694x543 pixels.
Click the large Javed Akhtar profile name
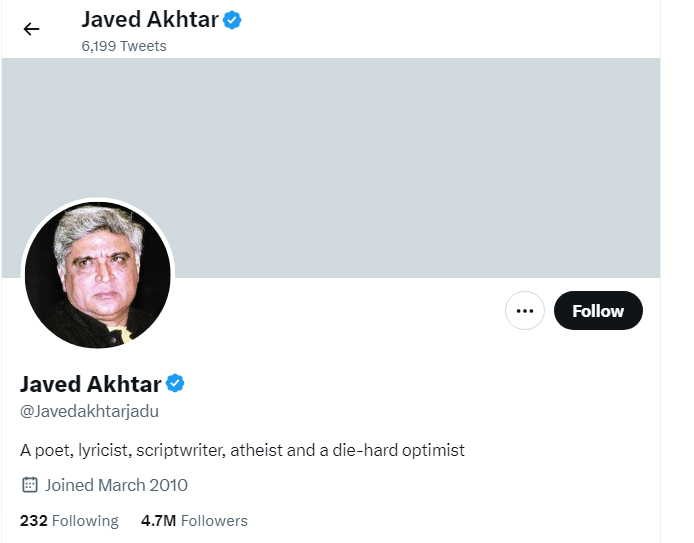pyautogui.click(x=90, y=384)
